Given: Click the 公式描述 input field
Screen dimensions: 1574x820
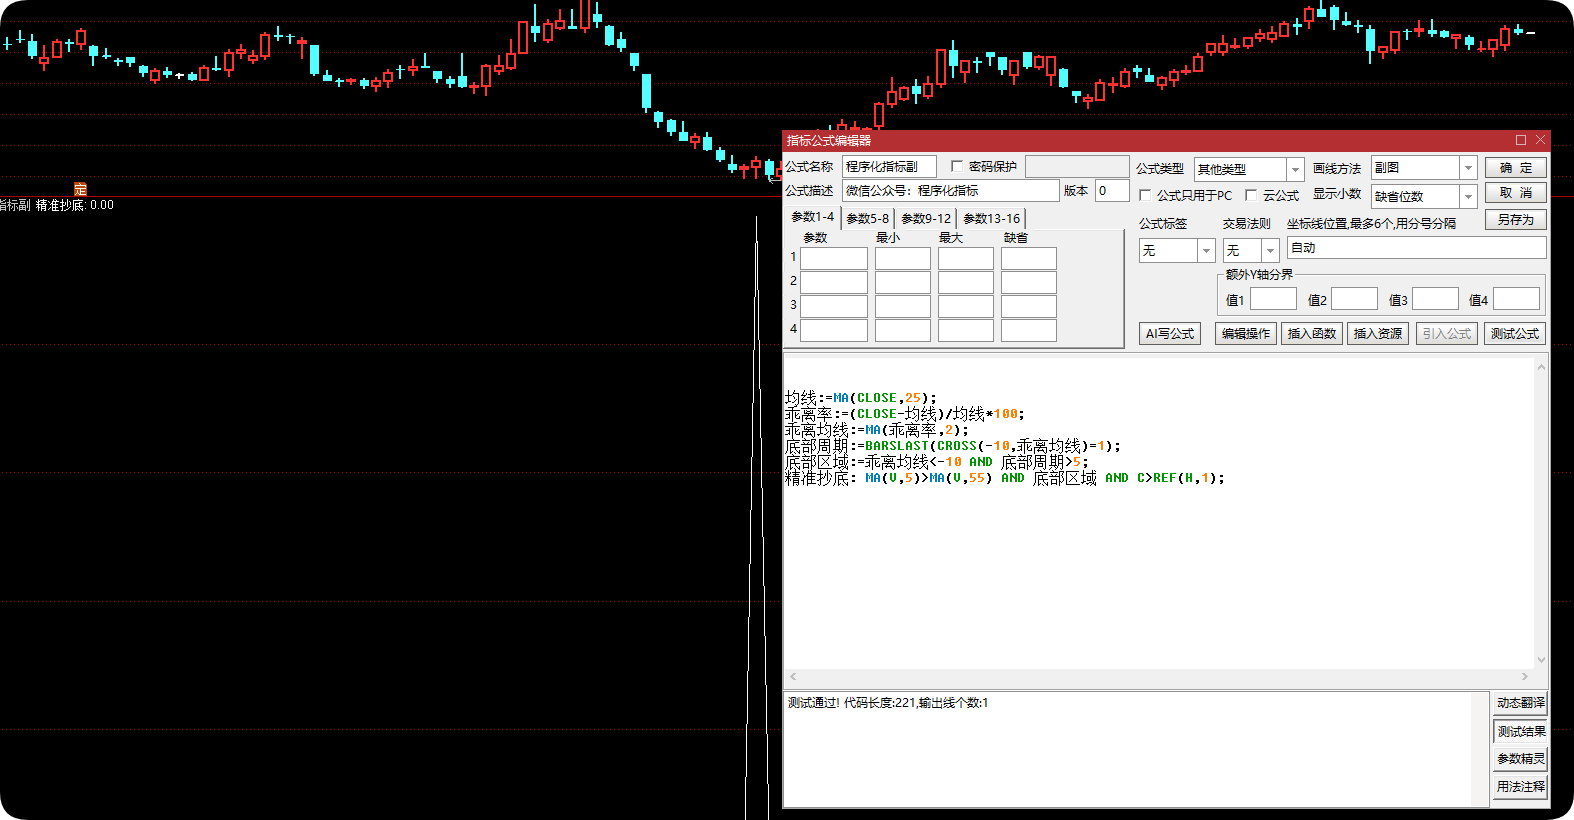Looking at the screenshot, I should click(950, 191).
